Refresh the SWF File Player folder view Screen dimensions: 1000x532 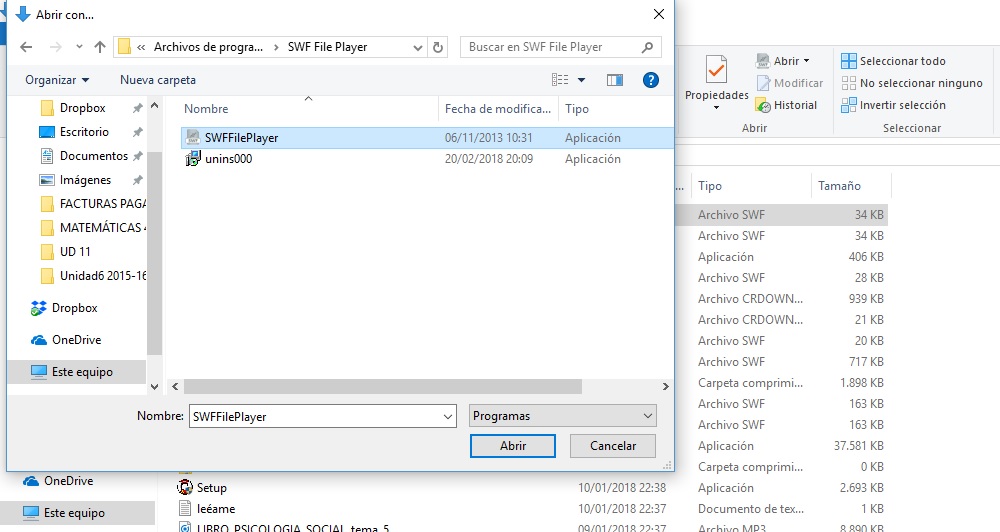438,47
